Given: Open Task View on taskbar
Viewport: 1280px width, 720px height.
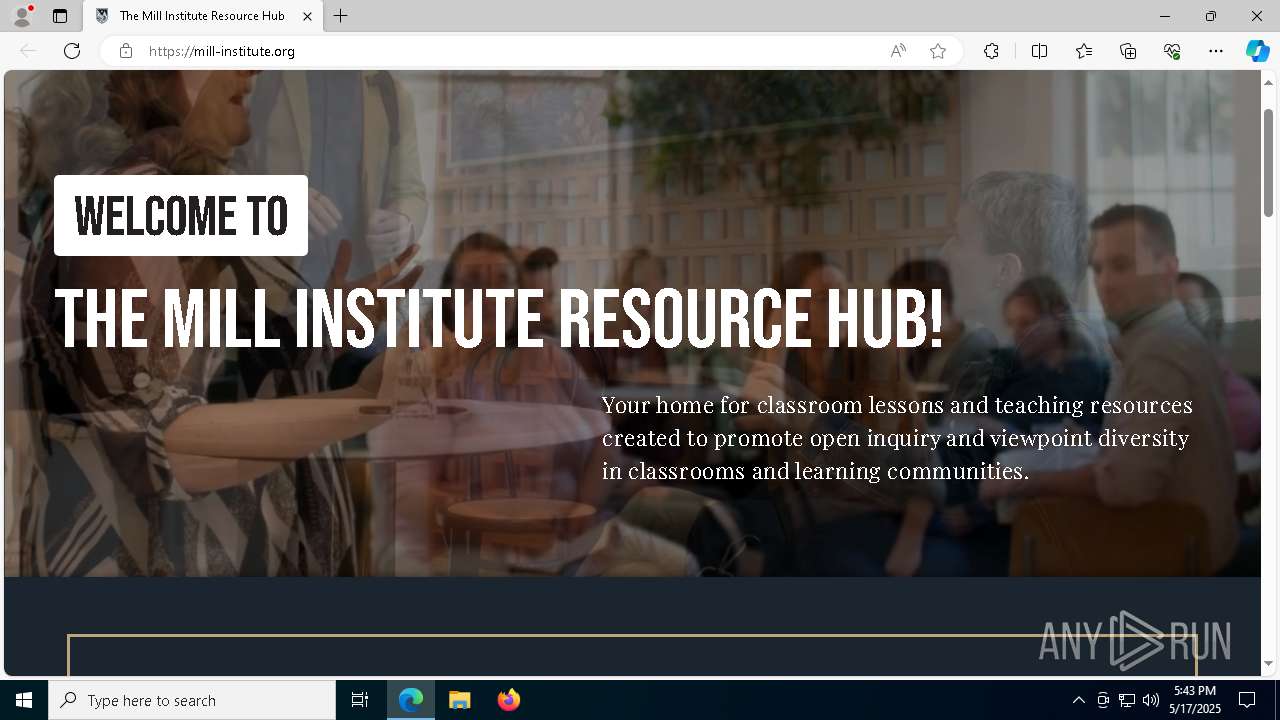Looking at the screenshot, I should (x=360, y=700).
